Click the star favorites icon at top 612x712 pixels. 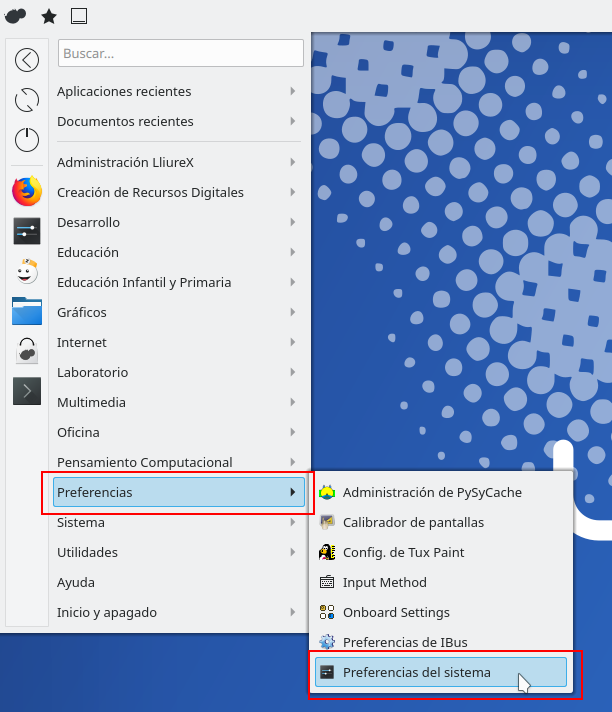click(49, 17)
